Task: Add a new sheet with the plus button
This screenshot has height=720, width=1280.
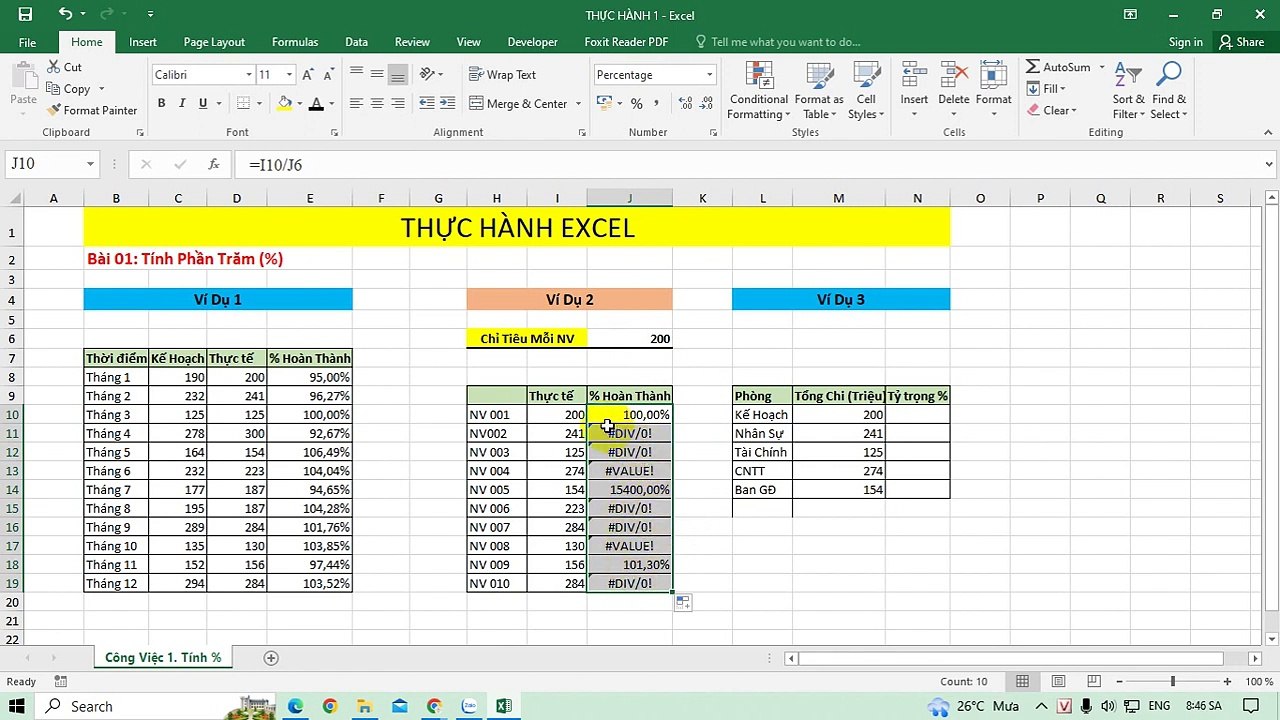Action: click(270, 658)
